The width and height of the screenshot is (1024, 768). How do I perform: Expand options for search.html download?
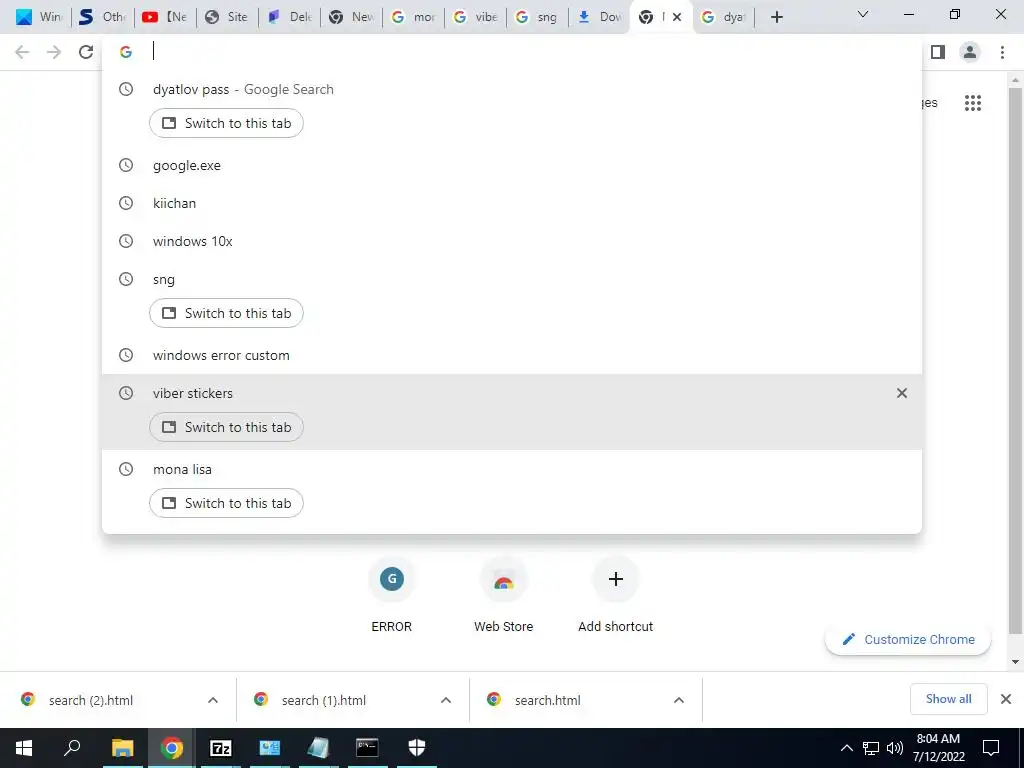point(679,700)
